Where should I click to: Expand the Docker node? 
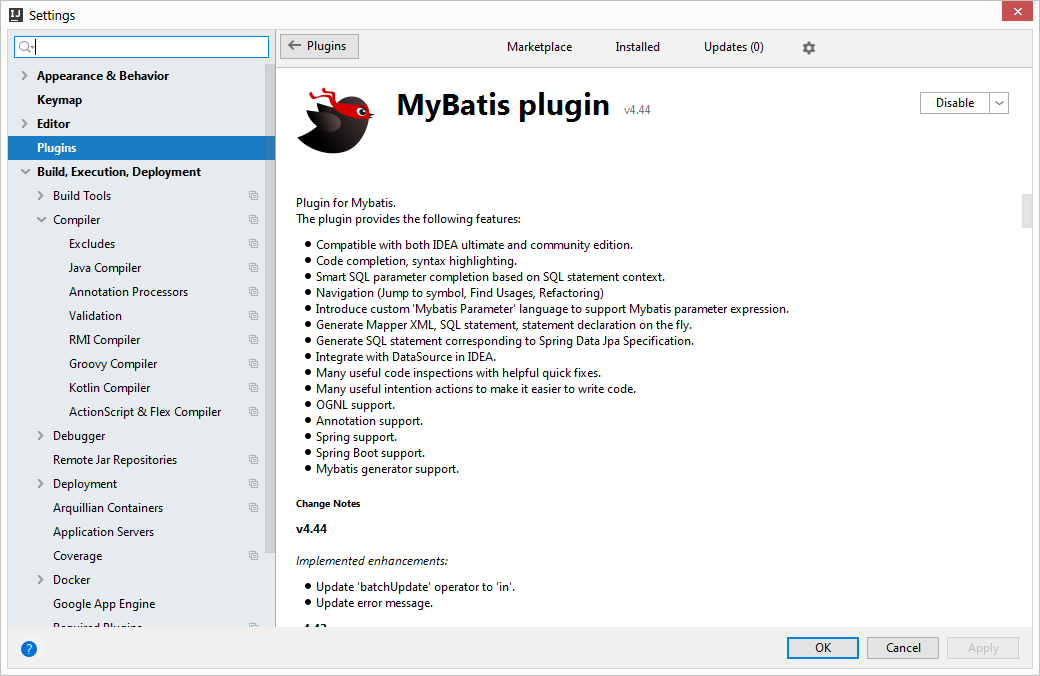tap(40, 580)
